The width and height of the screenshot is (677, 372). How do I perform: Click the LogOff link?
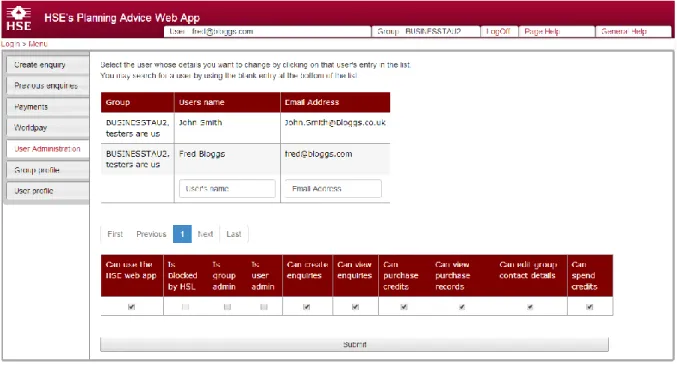[499, 32]
